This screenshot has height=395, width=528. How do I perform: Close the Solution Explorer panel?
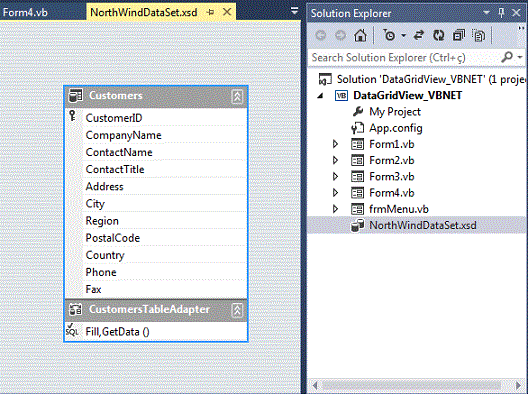point(516,13)
